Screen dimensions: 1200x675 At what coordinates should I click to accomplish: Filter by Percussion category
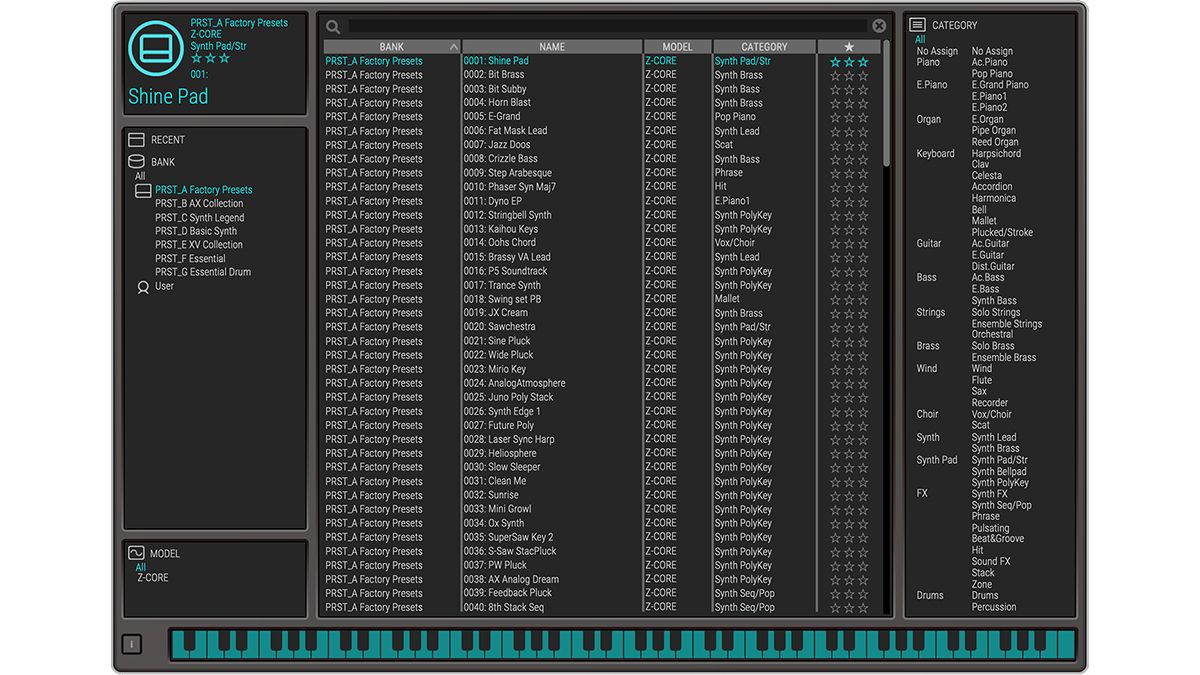[x=994, y=607]
